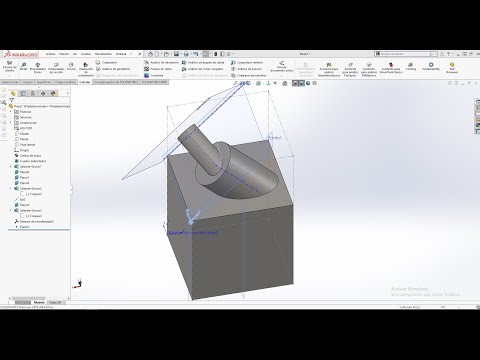Open the Archivo menu
The width and height of the screenshot is (480, 360).
pyautogui.click(x=50, y=54)
